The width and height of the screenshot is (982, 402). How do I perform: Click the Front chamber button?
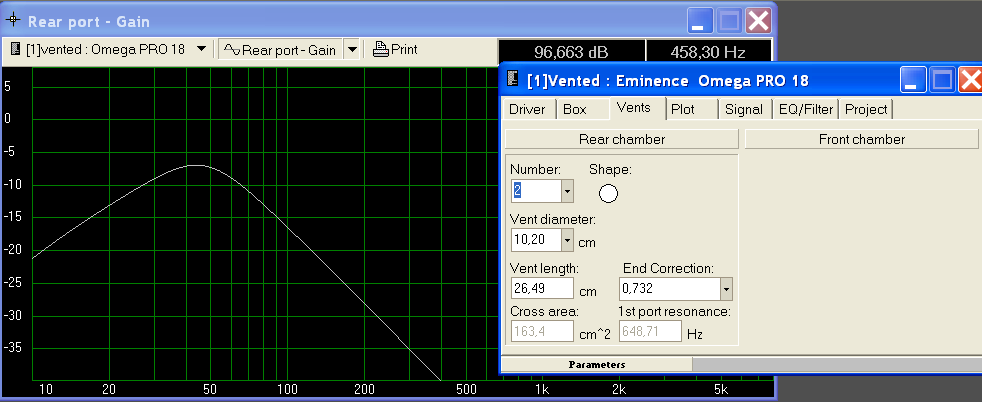(862, 139)
